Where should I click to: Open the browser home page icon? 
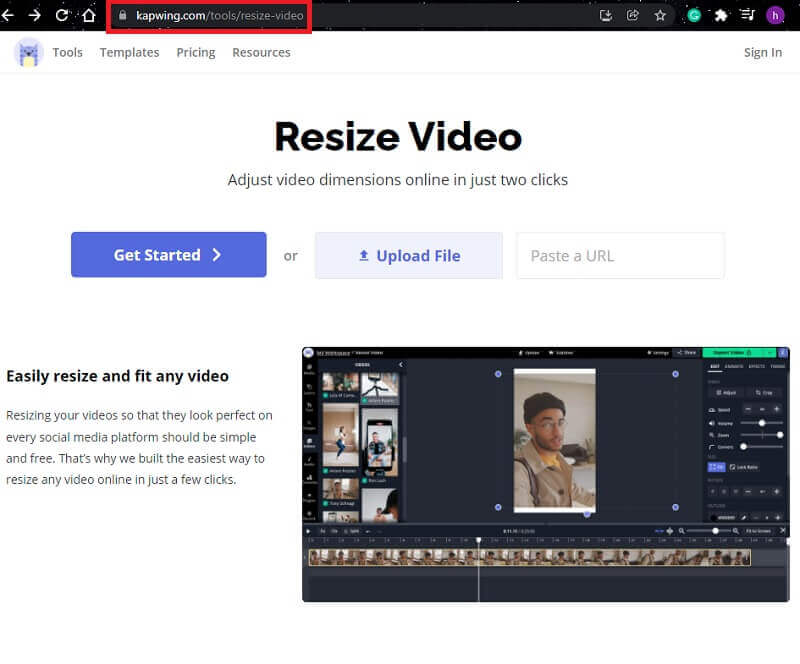[x=89, y=15]
